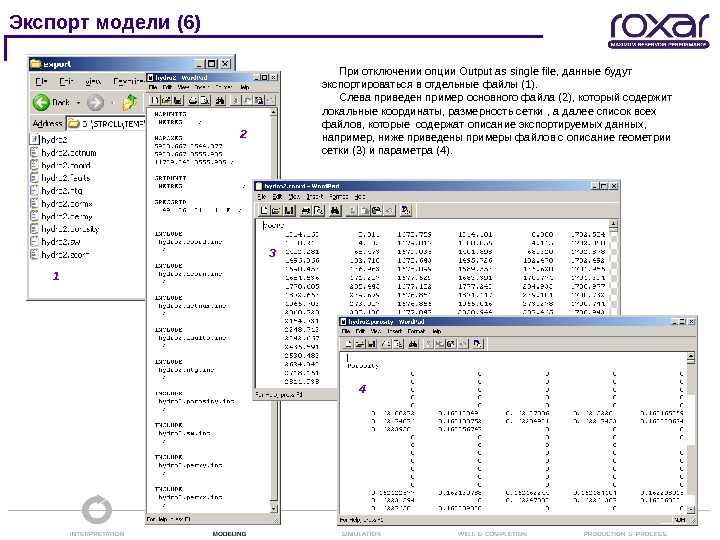Open File menu in hydro2.porosity WordPad
Image resolution: width=720 pixels, height=540 pixels.
(x=346, y=331)
